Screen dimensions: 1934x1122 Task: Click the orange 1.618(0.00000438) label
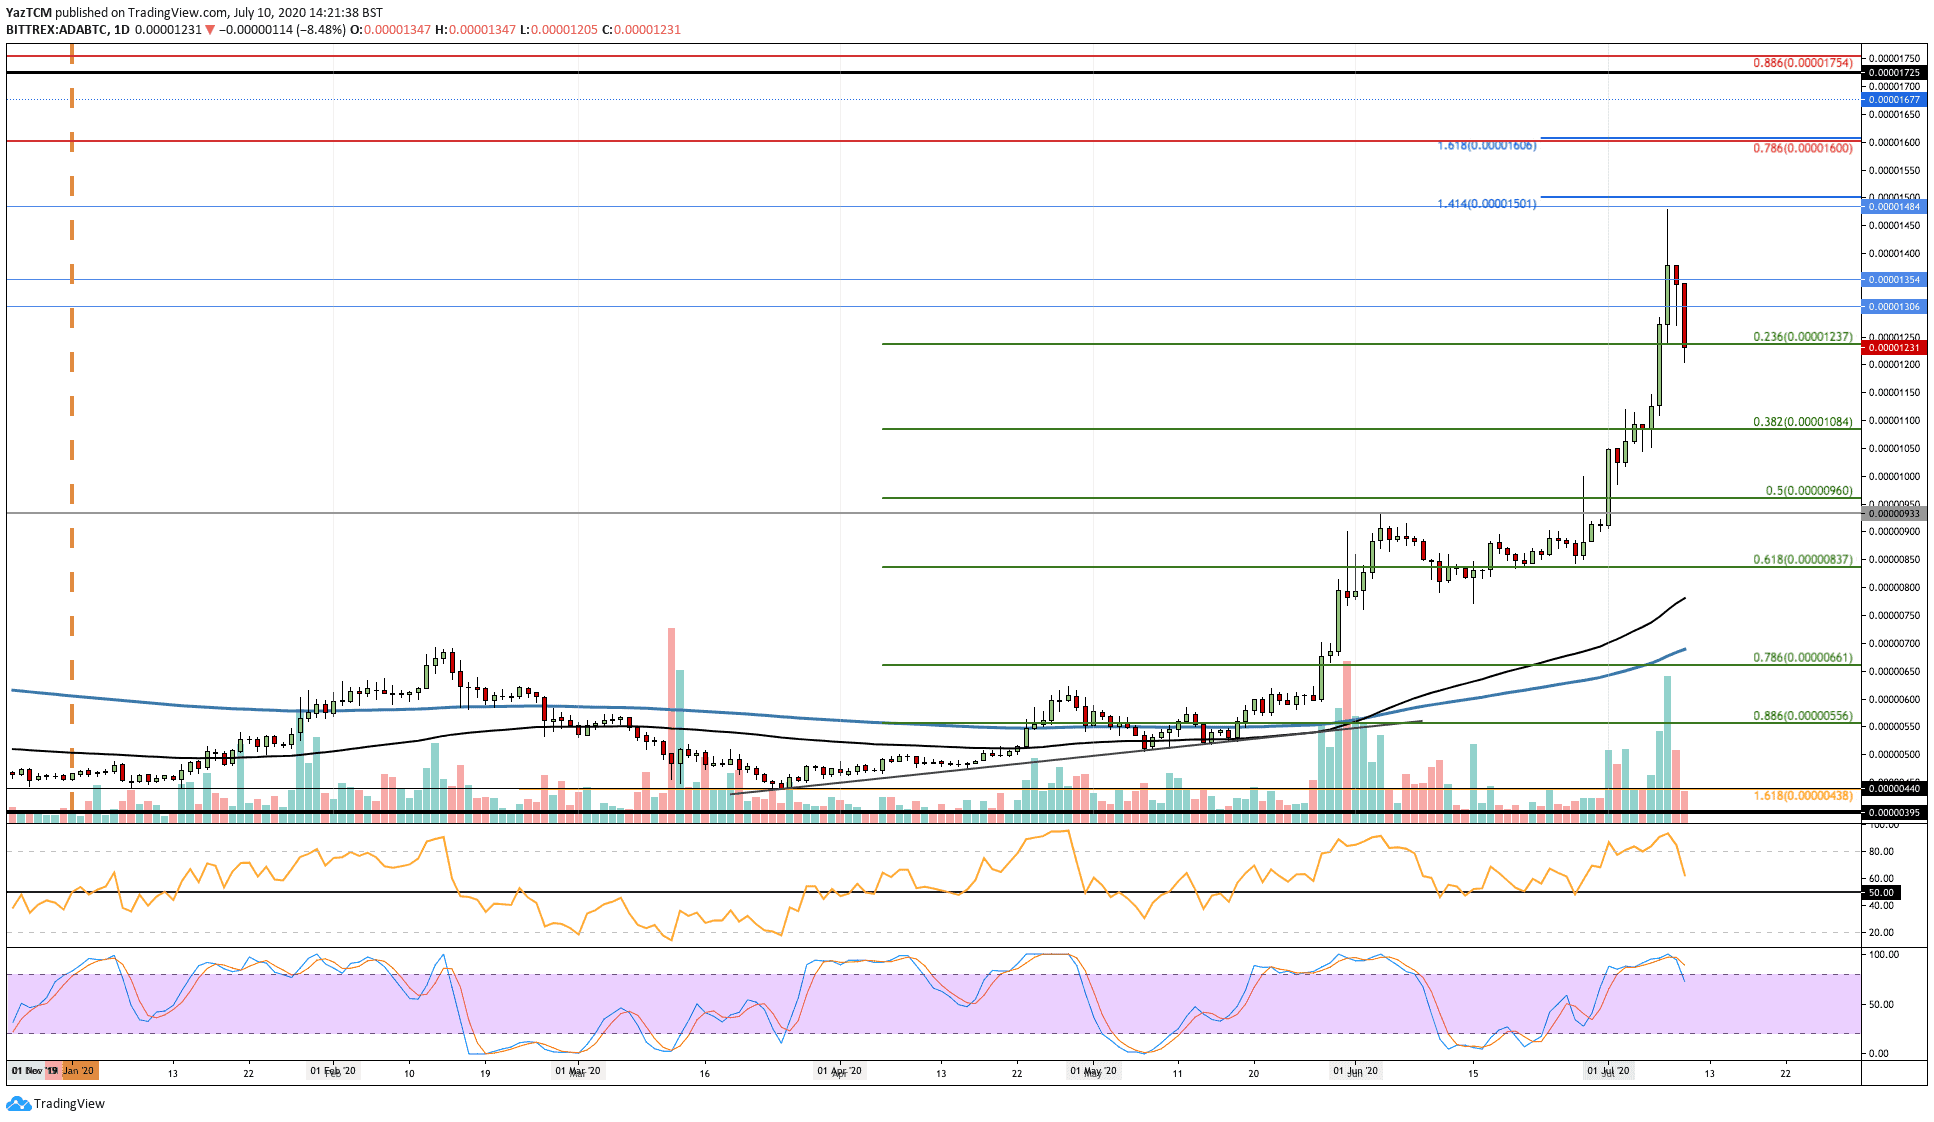click(1803, 796)
